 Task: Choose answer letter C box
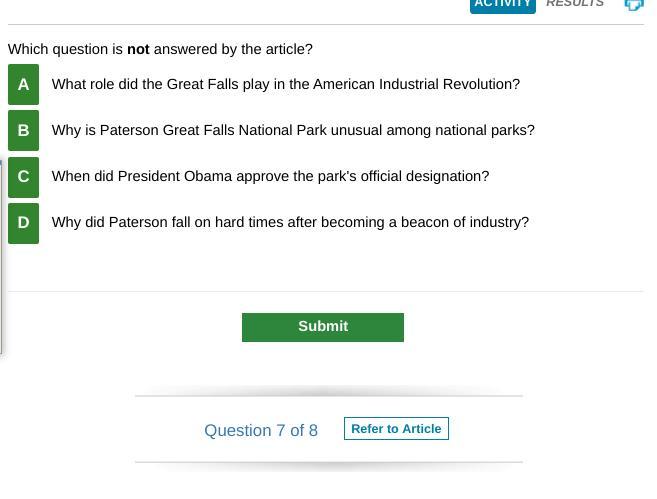[x=23, y=177]
